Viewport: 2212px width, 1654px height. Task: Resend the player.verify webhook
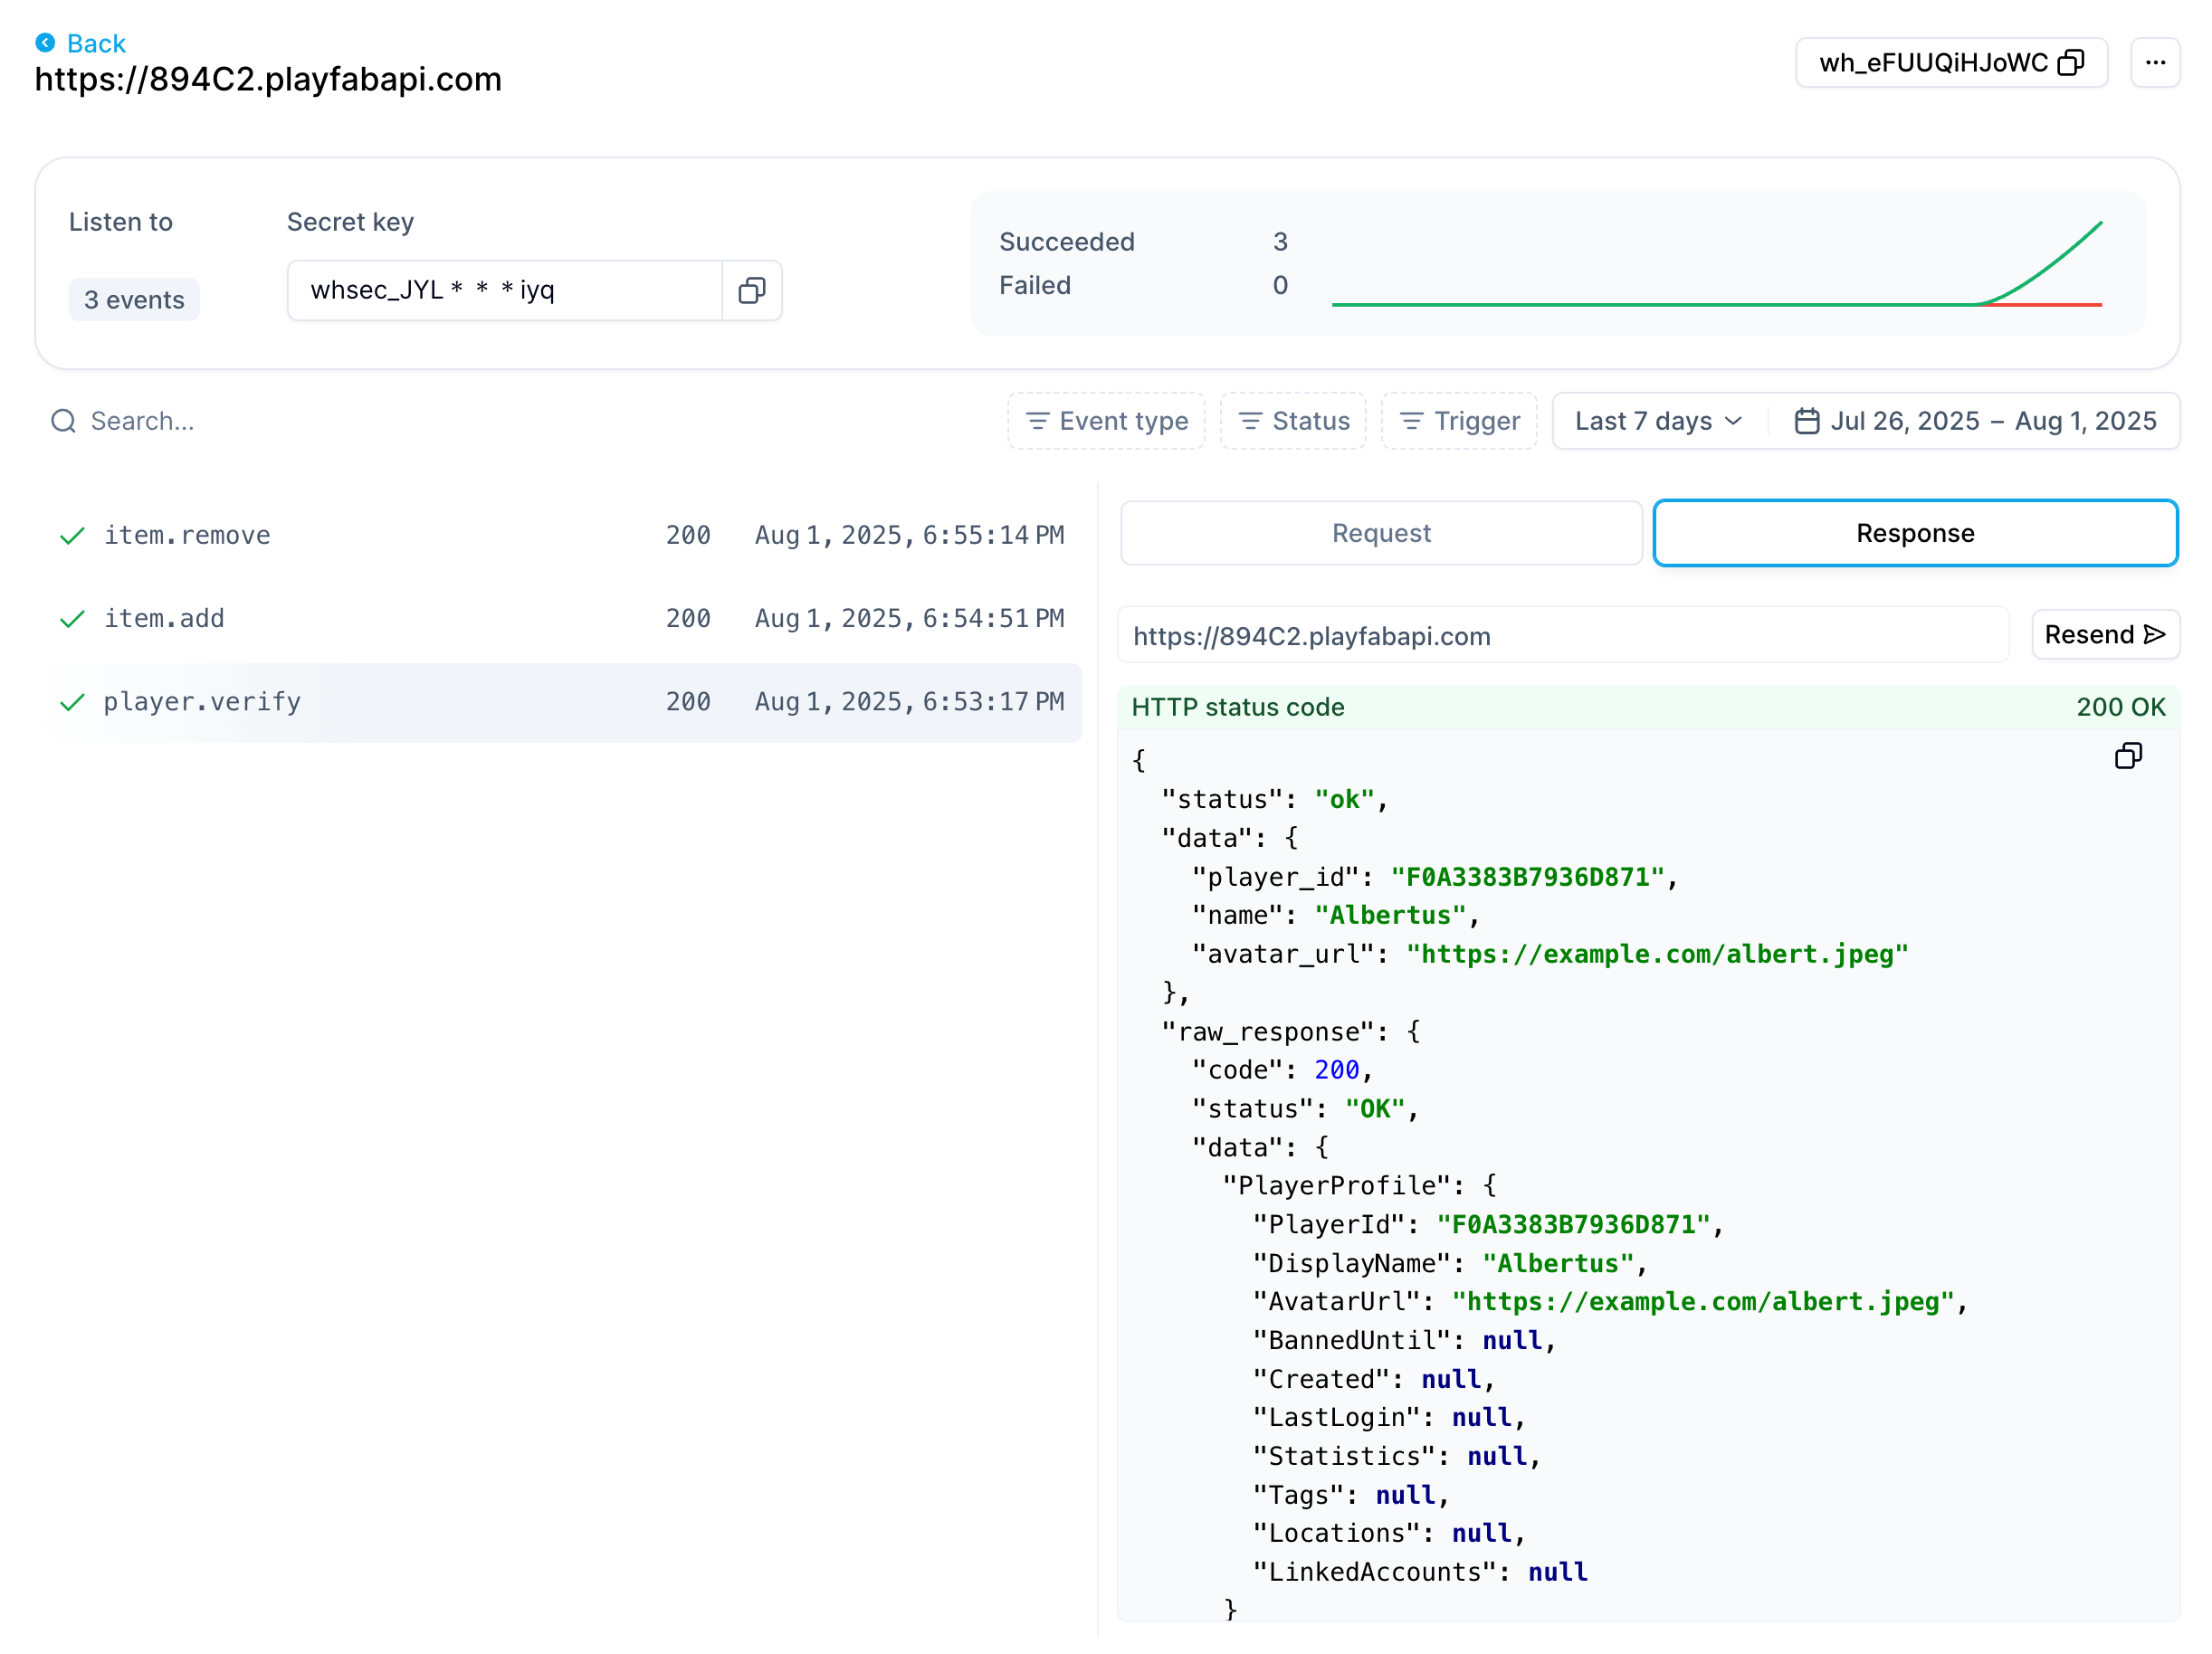click(x=2105, y=634)
